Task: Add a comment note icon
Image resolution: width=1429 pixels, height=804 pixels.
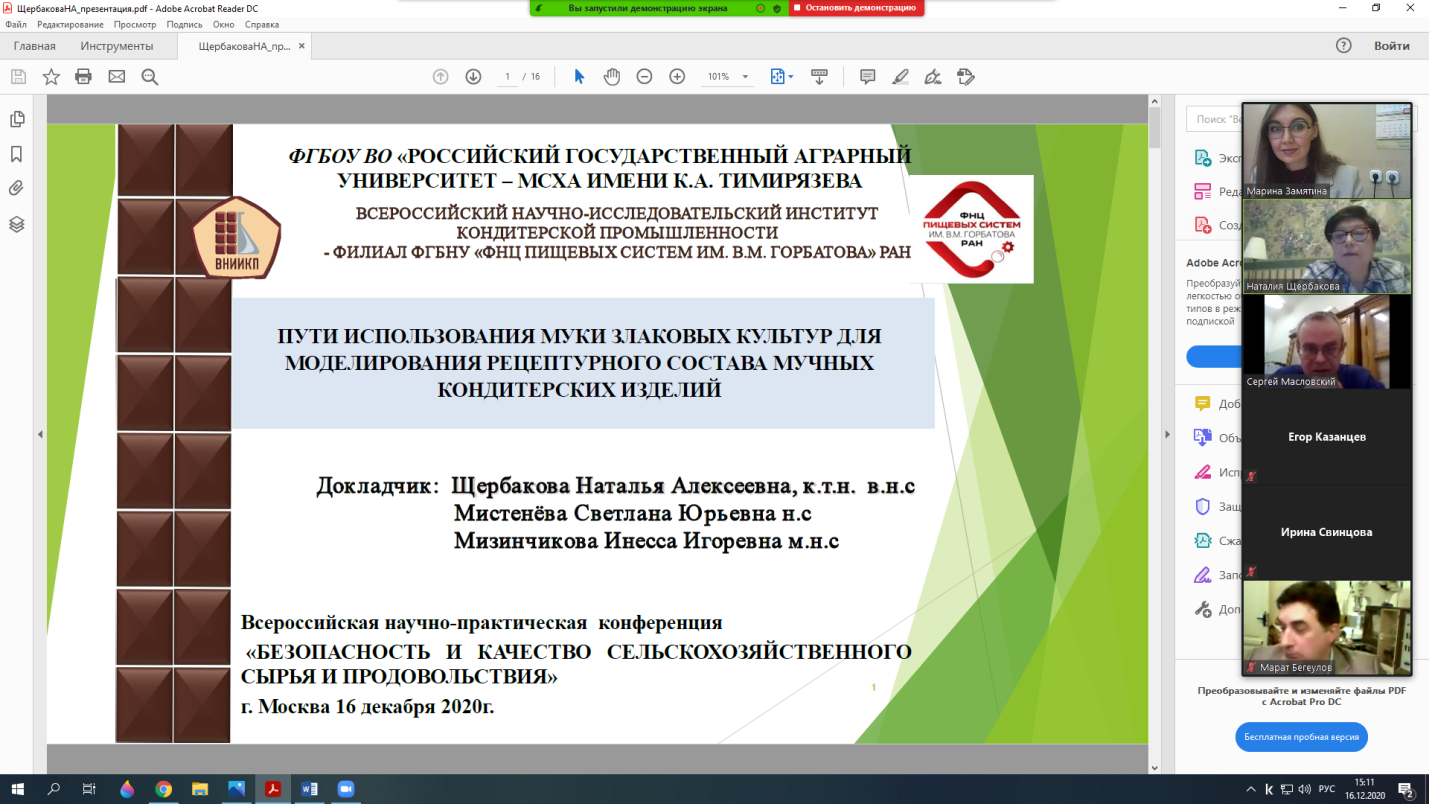Action: pos(867,77)
